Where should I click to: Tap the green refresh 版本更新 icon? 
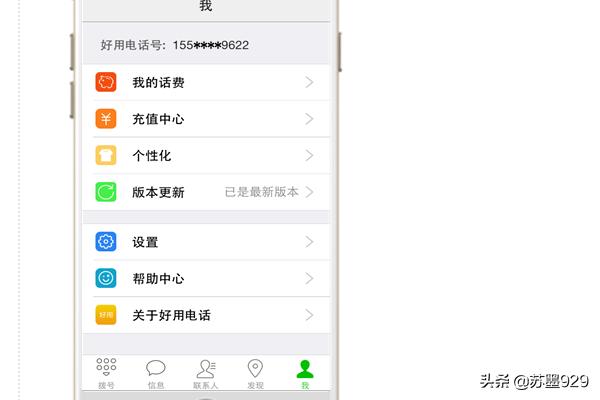106,192
